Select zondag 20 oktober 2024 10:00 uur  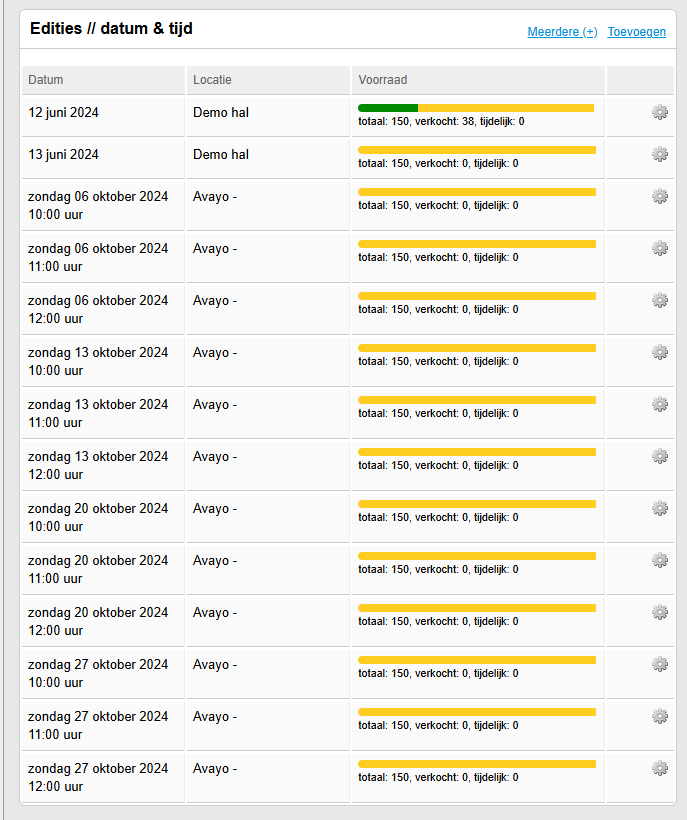(x=98, y=517)
